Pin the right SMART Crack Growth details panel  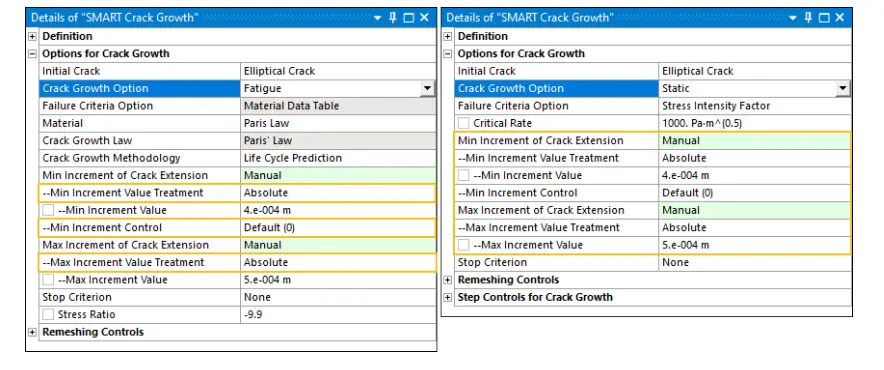pyautogui.click(x=808, y=17)
